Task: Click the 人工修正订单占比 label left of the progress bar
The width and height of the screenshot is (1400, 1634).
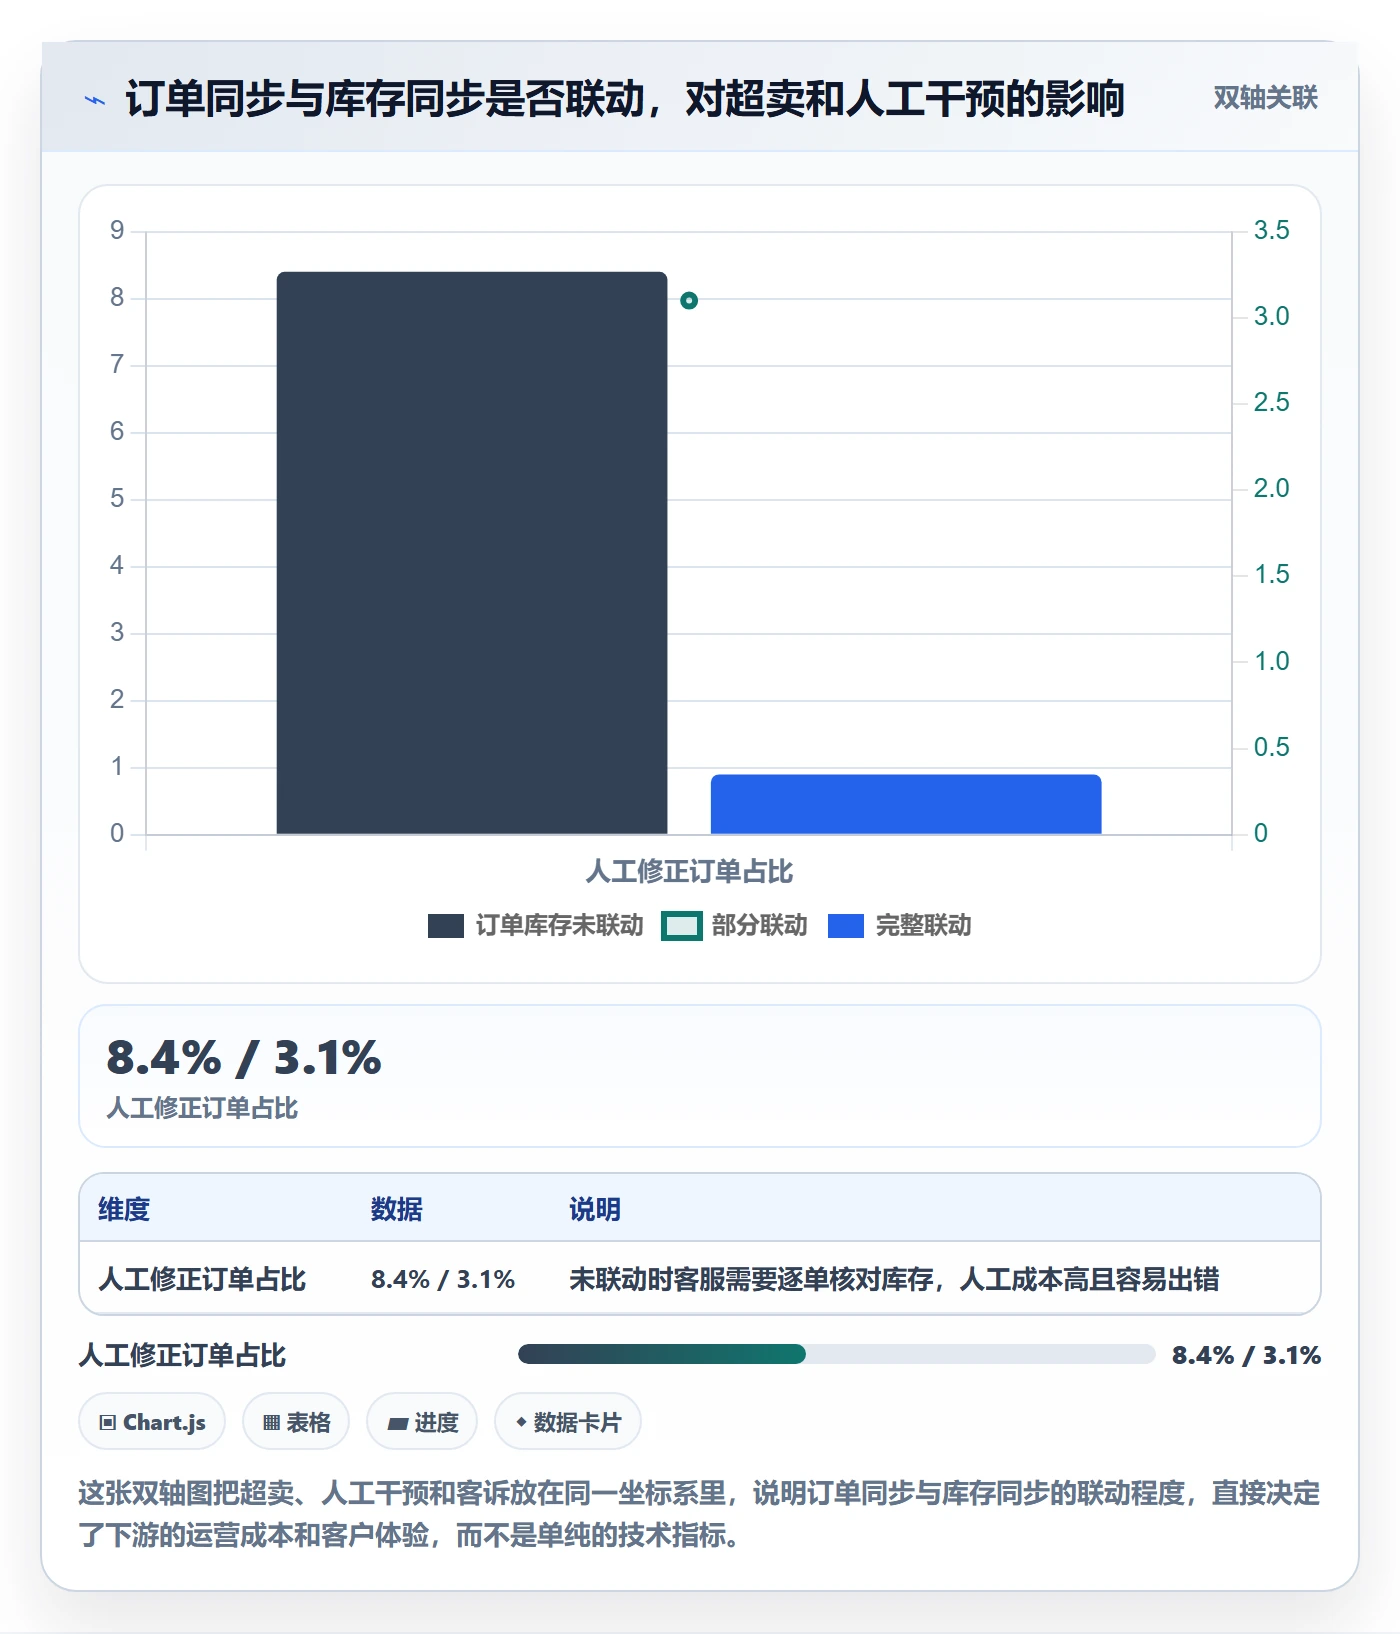Action: click(183, 1355)
